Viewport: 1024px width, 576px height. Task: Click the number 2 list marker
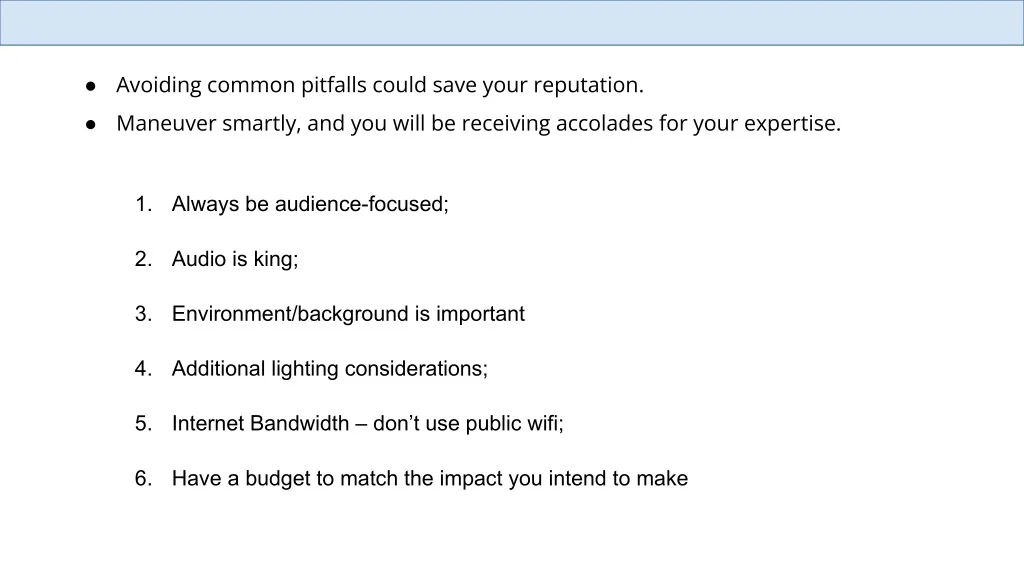tap(142, 259)
